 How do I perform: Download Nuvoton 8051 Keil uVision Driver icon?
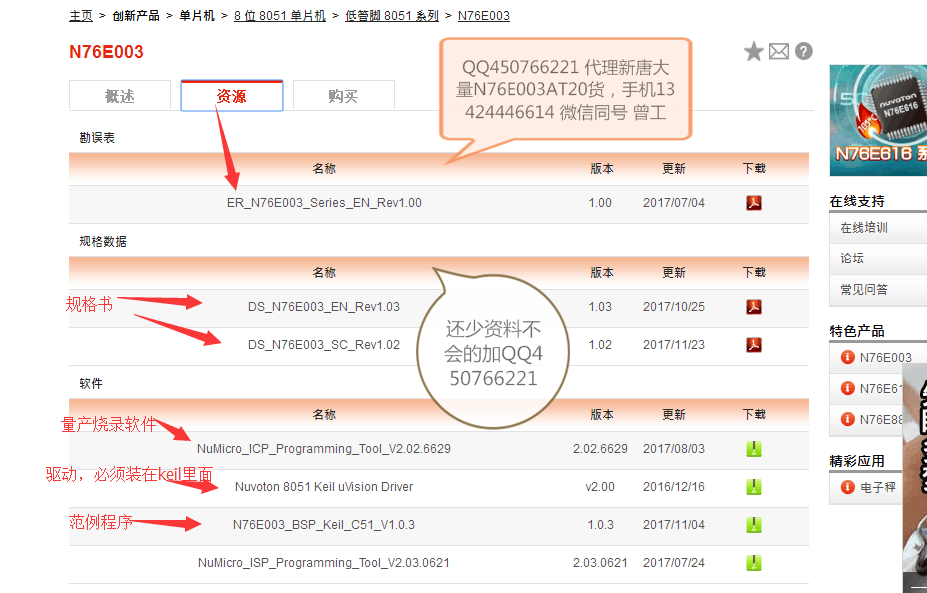click(754, 487)
